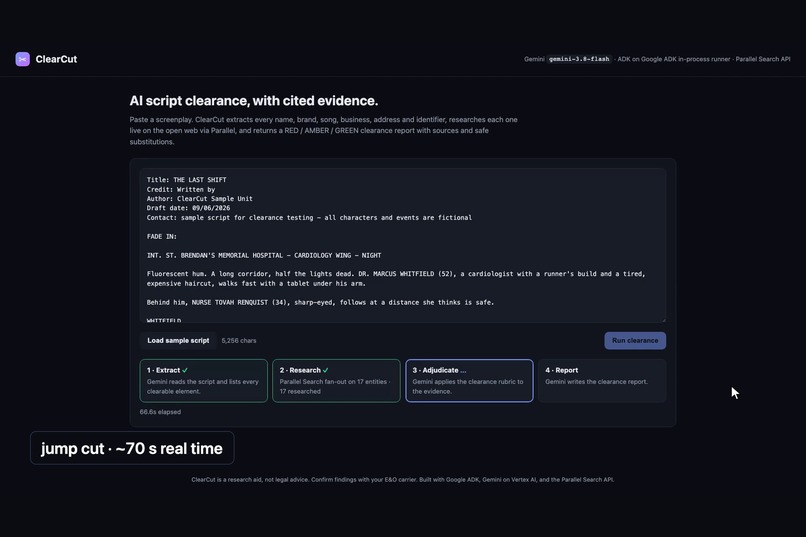Click the 'Gemini writes the clearance report.' description
Viewport: 806px width, 537px height.
tap(596, 382)
